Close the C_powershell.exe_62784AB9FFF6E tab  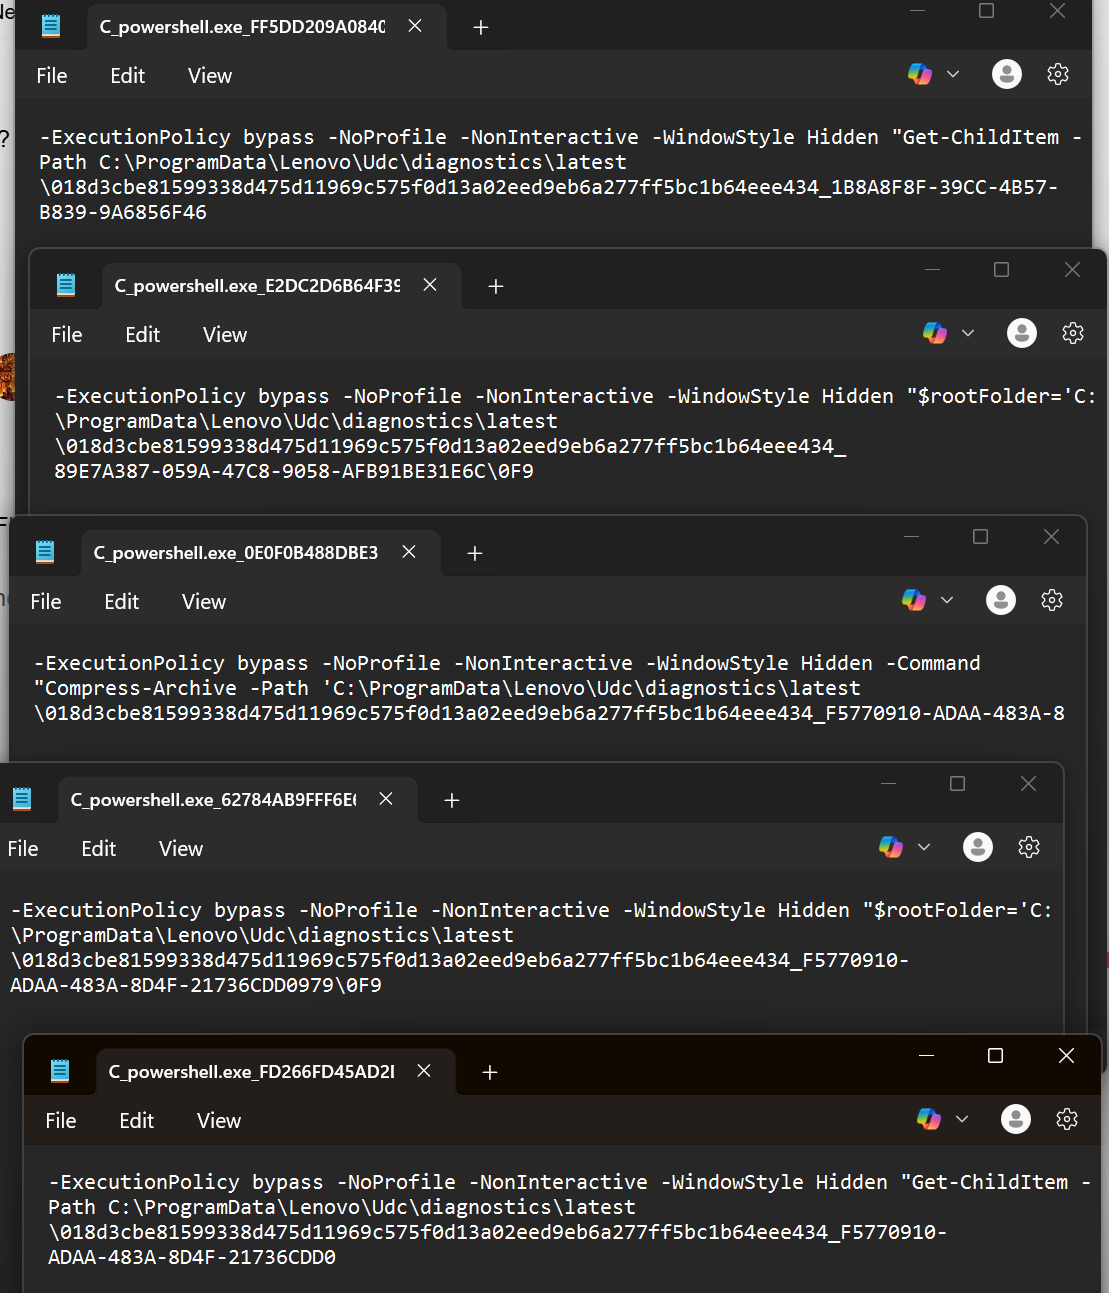coord(386,799)
